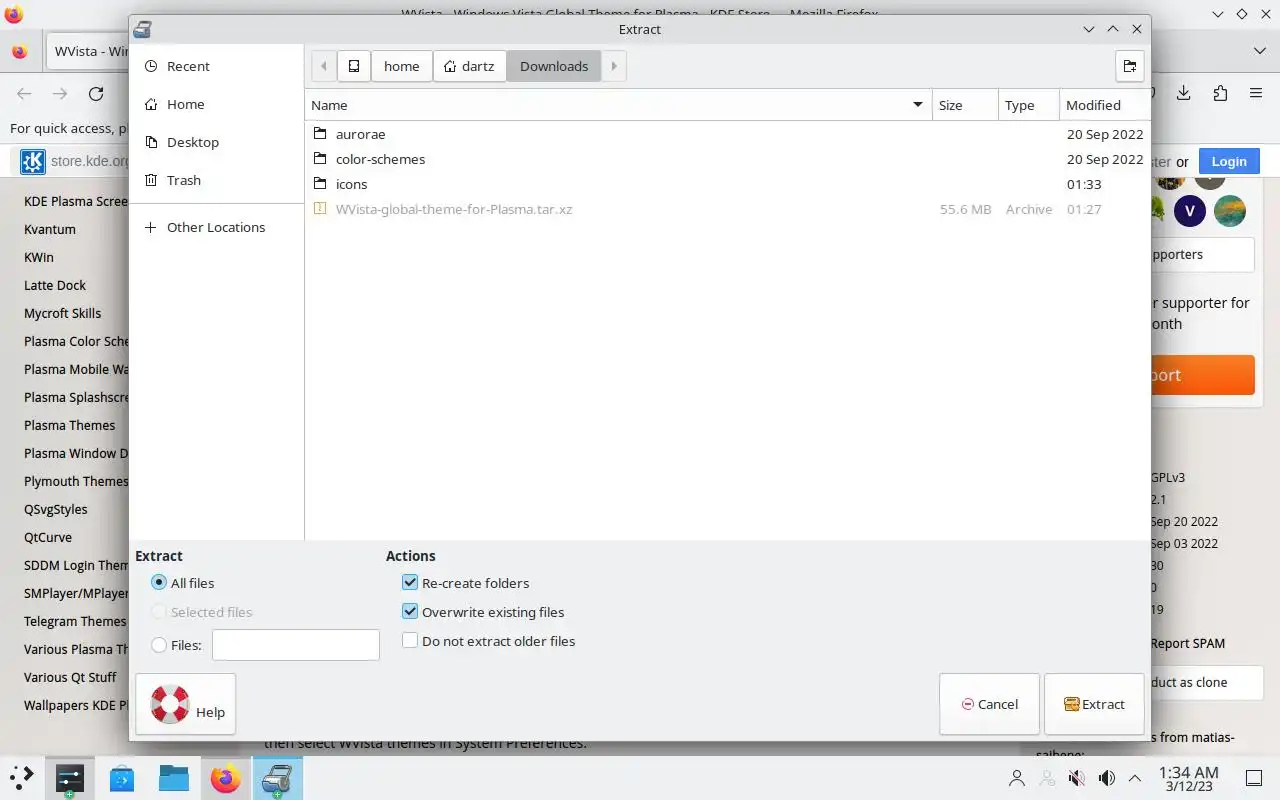
Task: Open the Firefox hamburger menu
Action: pyautogui.click(x=1256, y=93)
